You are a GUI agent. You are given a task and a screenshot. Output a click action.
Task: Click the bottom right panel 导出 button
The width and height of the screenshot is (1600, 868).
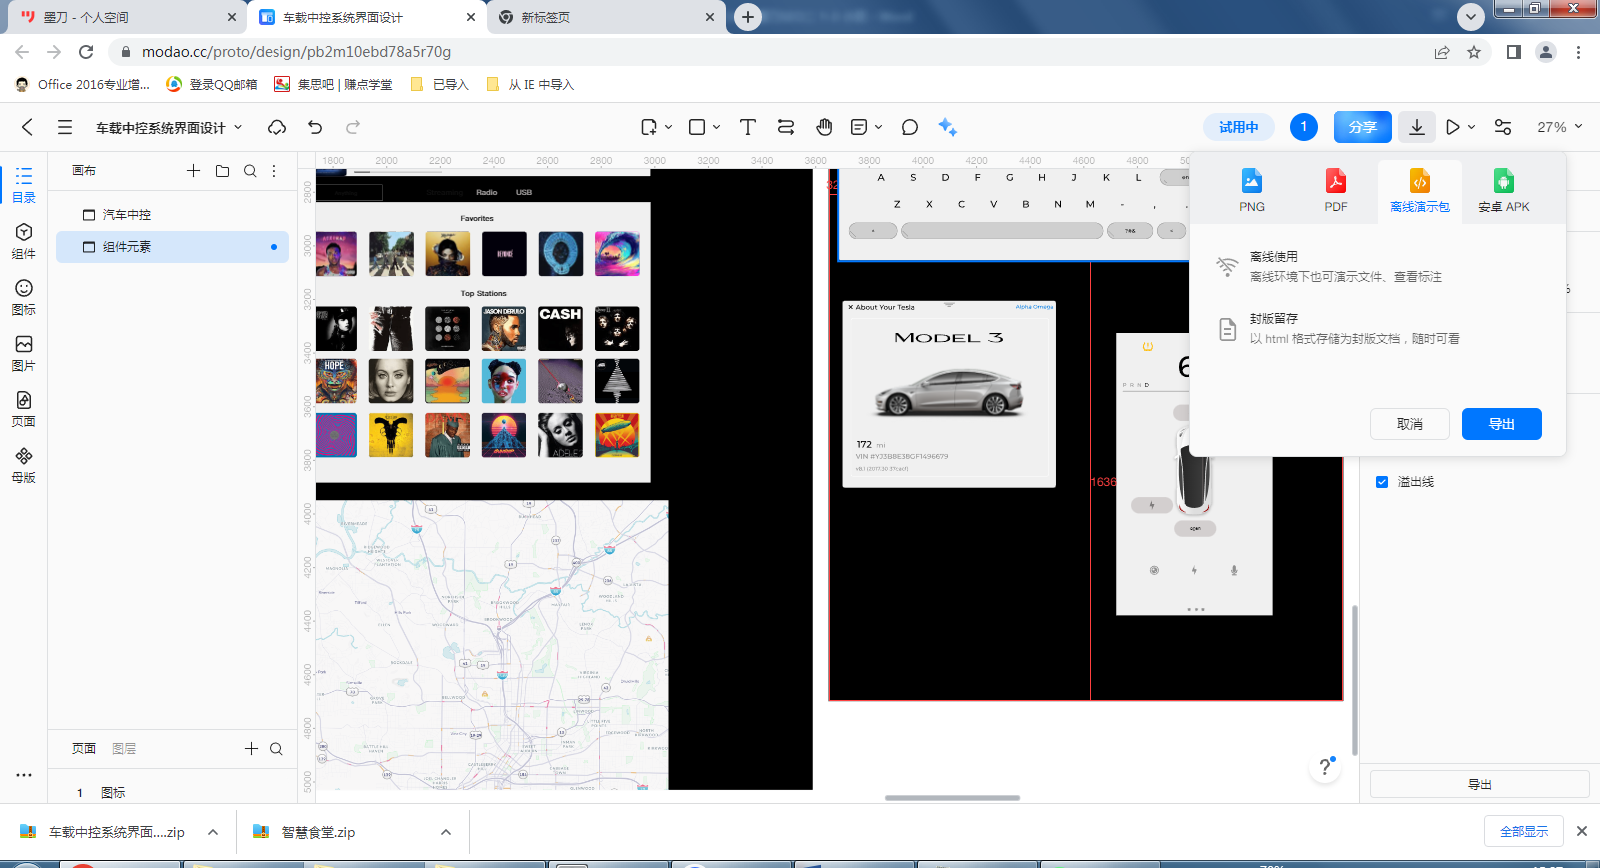click(1480, 784)
